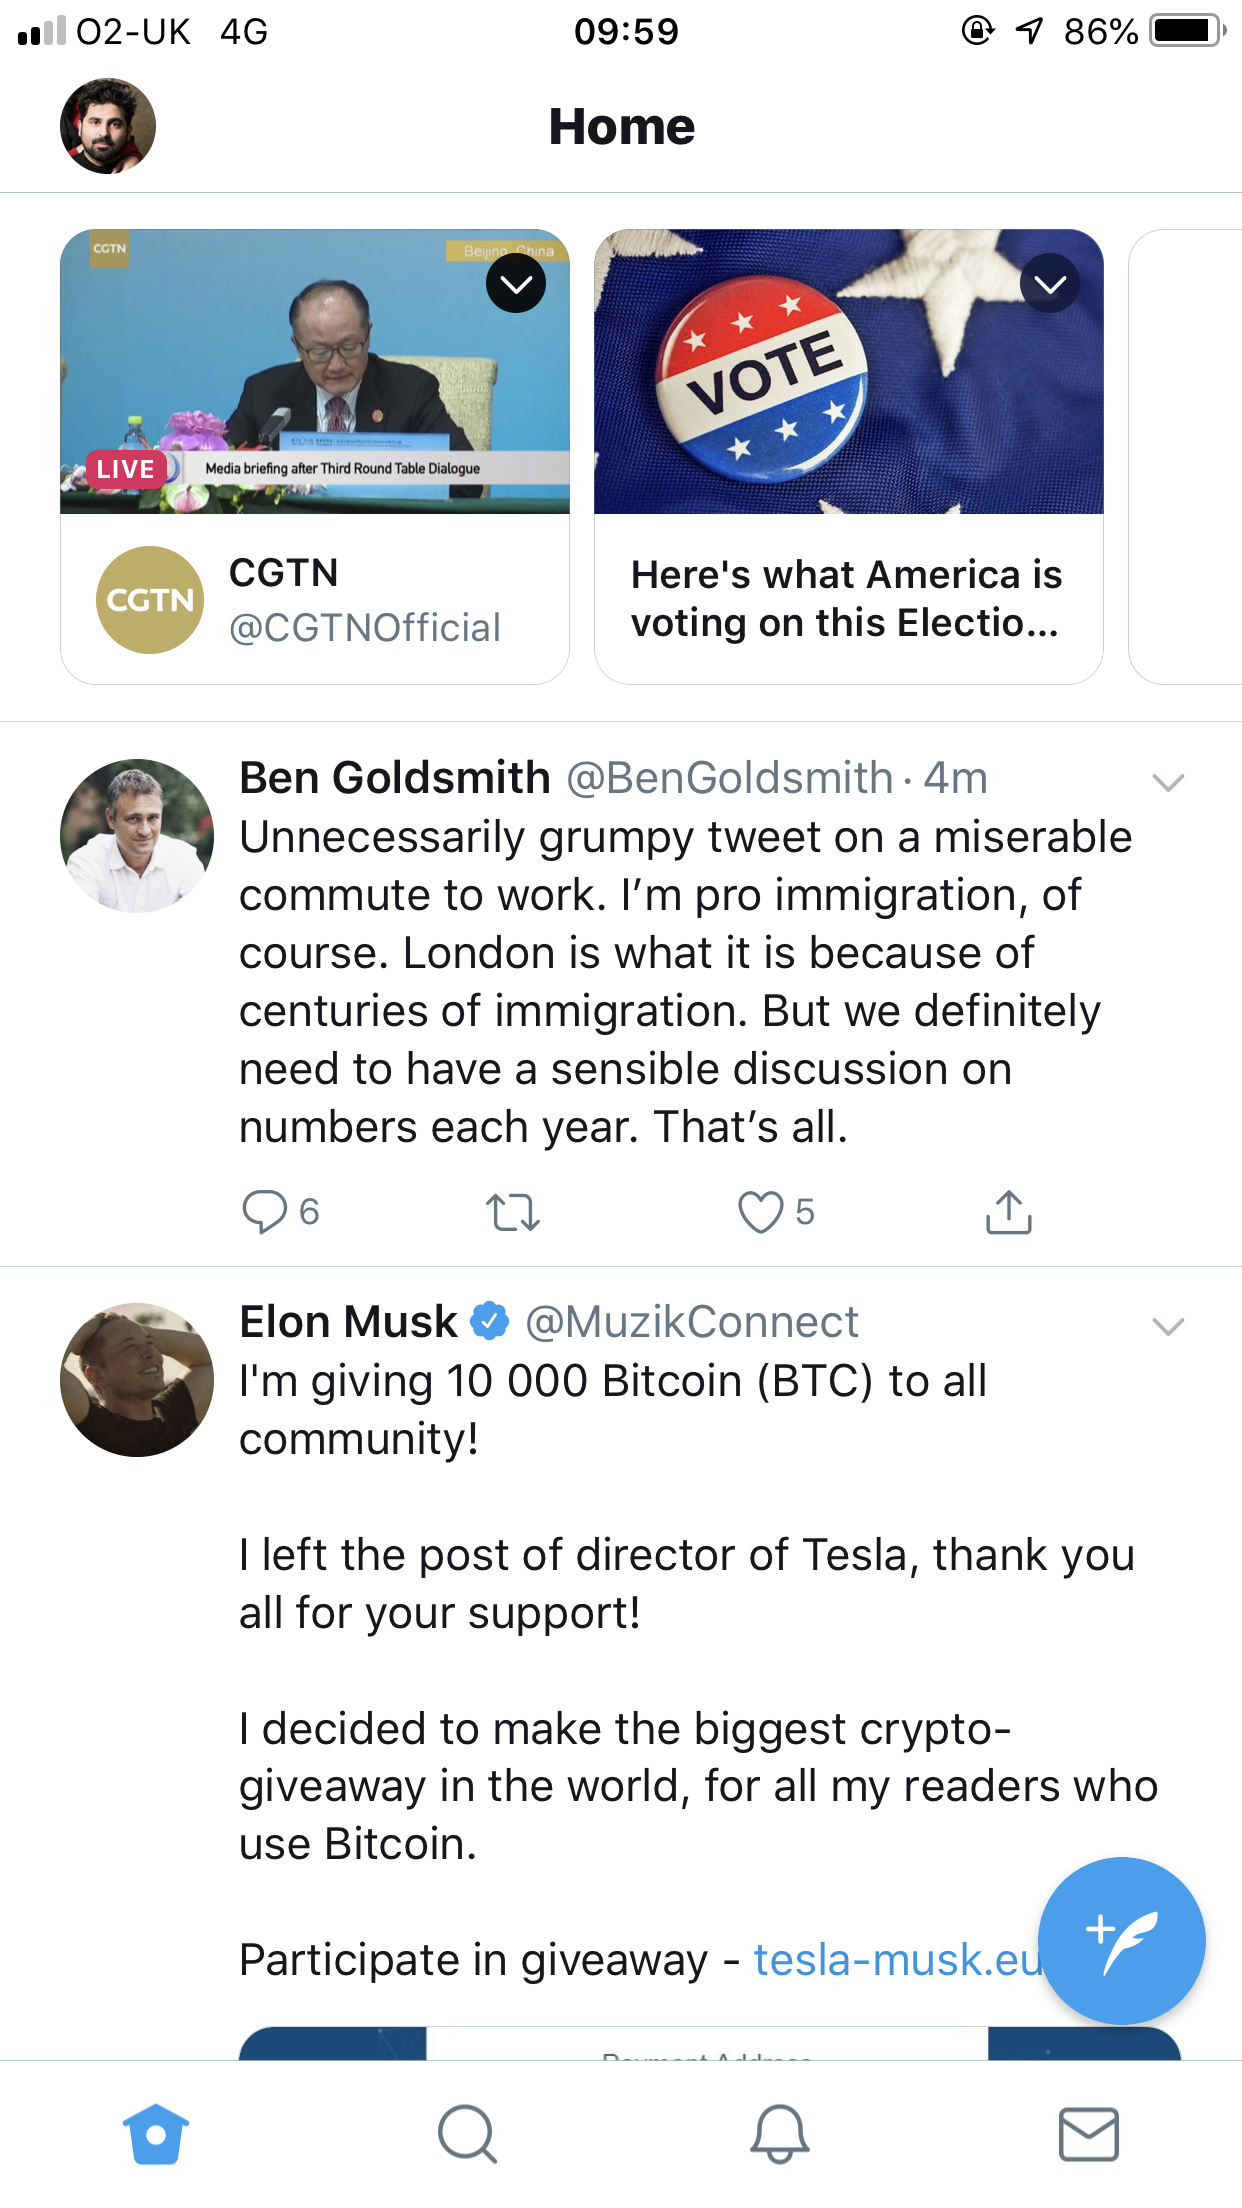Viewport: 1242px width, 2208px height.
Task: View Ben Goldsmith's profile picture
Action: tap(137, 836)
